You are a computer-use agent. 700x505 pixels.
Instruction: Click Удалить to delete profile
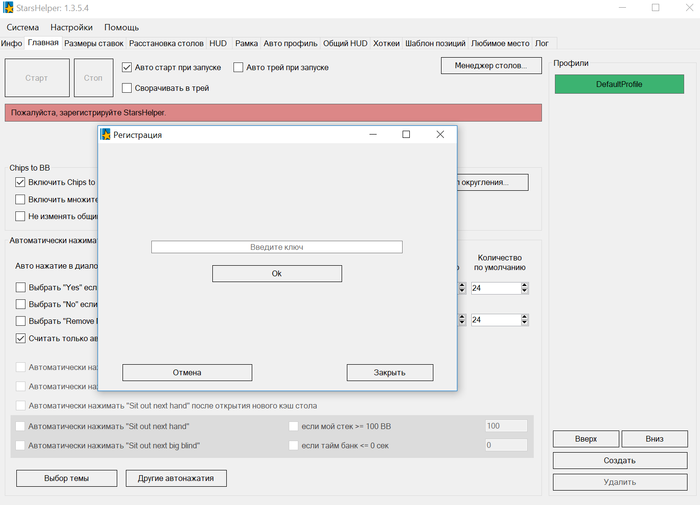tap(620, 482)
